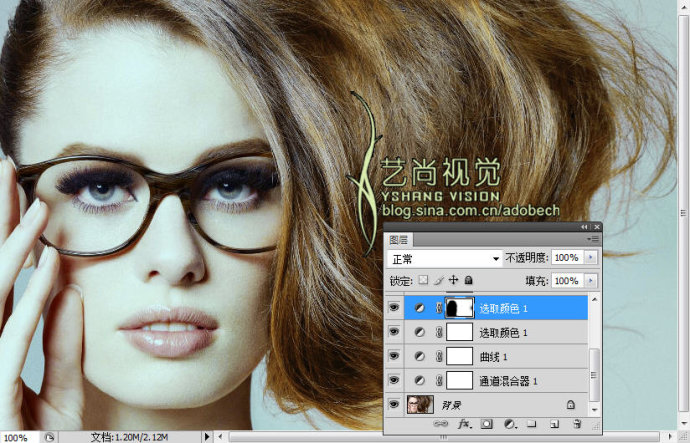This screenshot has width=690, height=443.
Task: Click the 不透明度 100% value field
Action: click(568, 257)
